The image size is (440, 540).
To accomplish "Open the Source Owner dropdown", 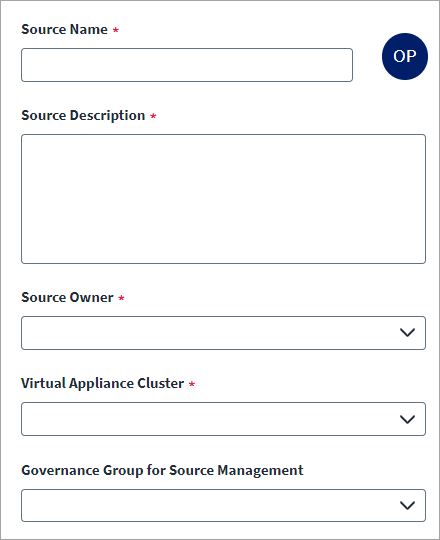I will coord(223,333).
